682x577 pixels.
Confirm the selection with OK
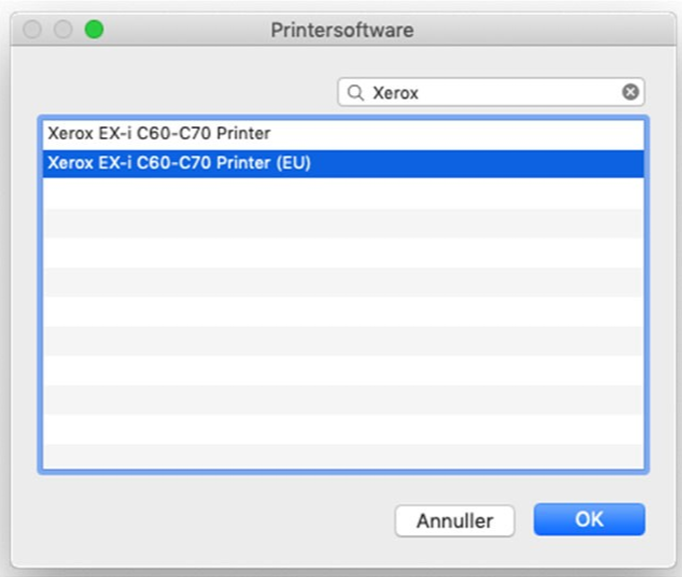click(x=589, y=519)
